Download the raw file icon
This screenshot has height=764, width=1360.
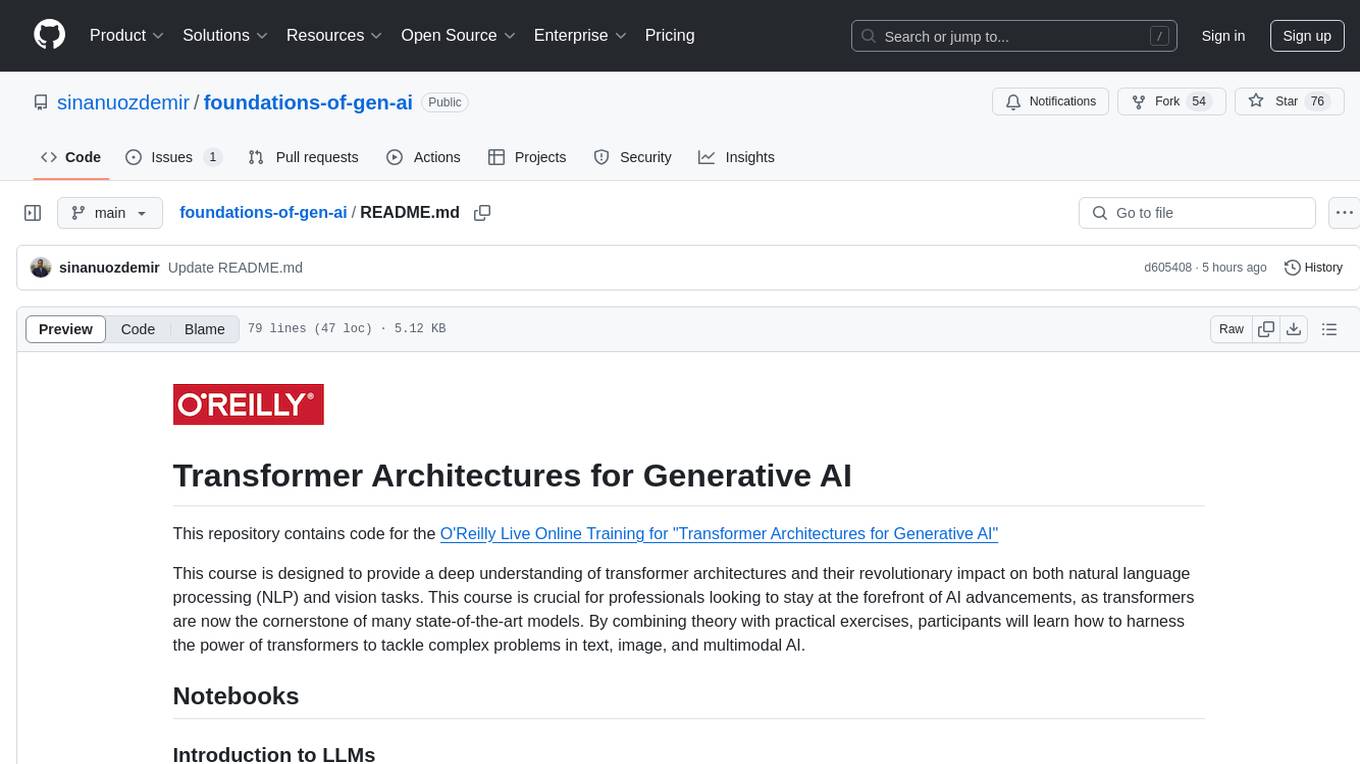tap(1293, 329)
